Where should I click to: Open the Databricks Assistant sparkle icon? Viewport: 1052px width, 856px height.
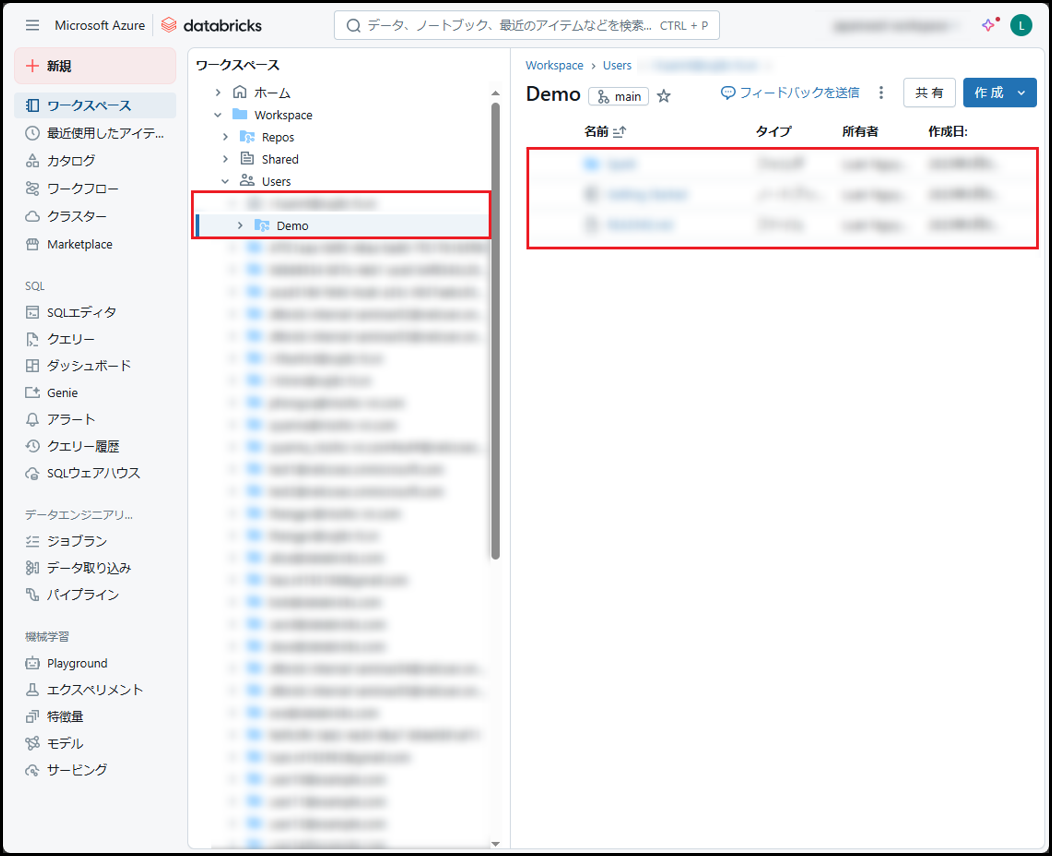(990, 25)
